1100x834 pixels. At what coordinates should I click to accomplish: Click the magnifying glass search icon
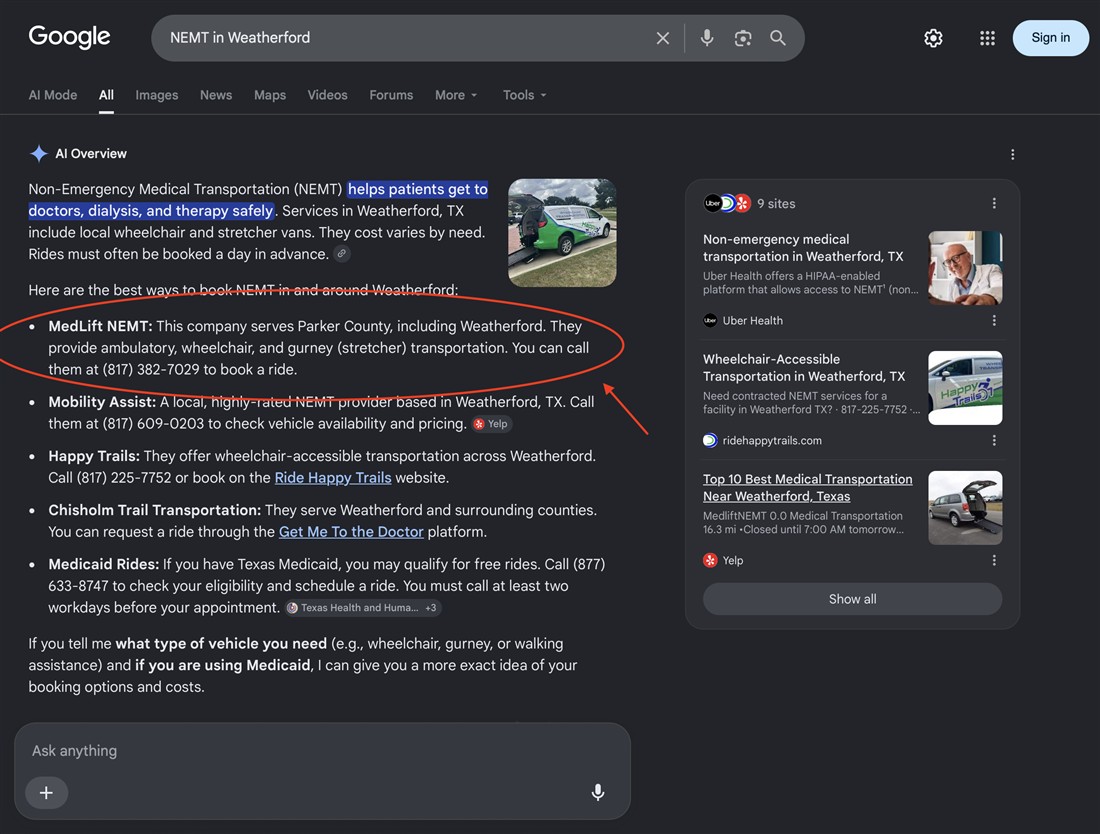pos(777,38)
